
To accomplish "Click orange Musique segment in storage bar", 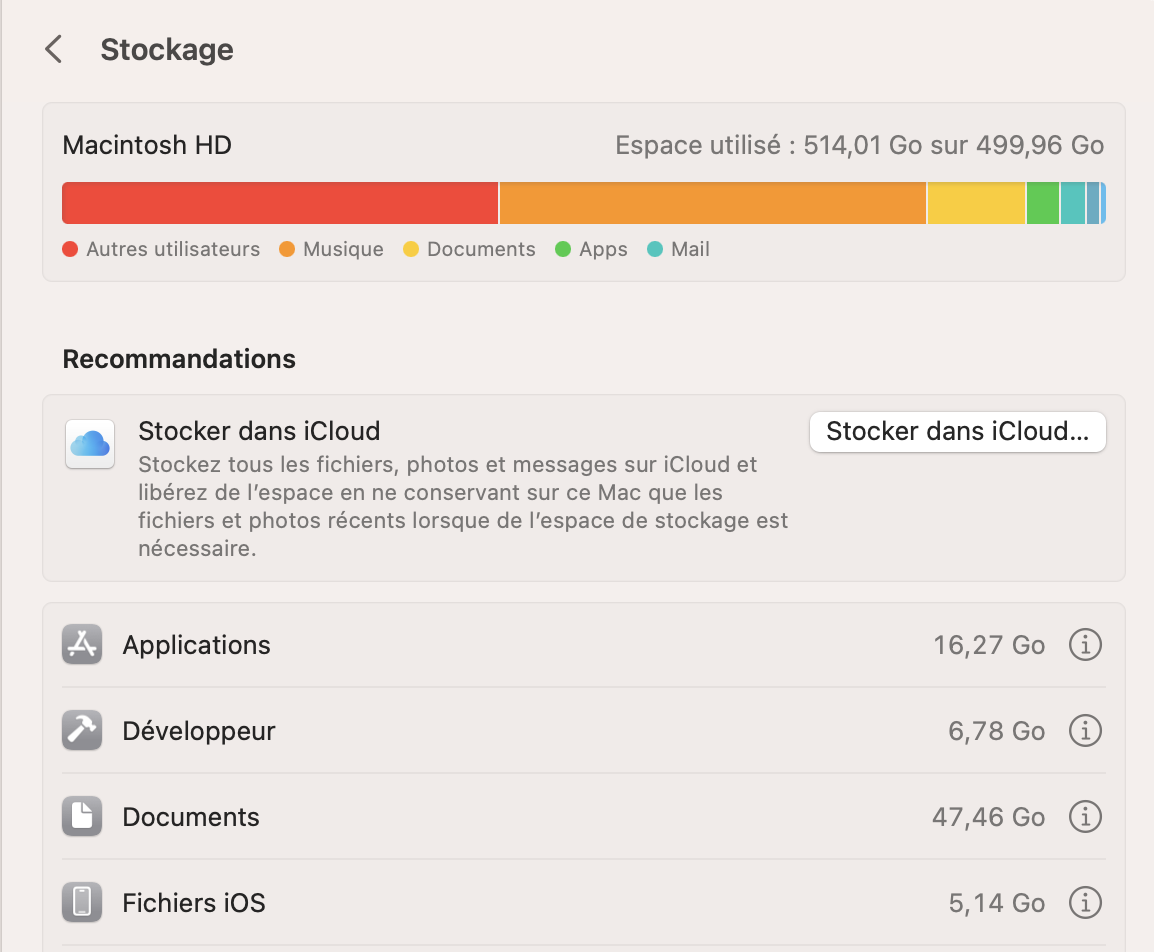I will (x=712, y=203).
